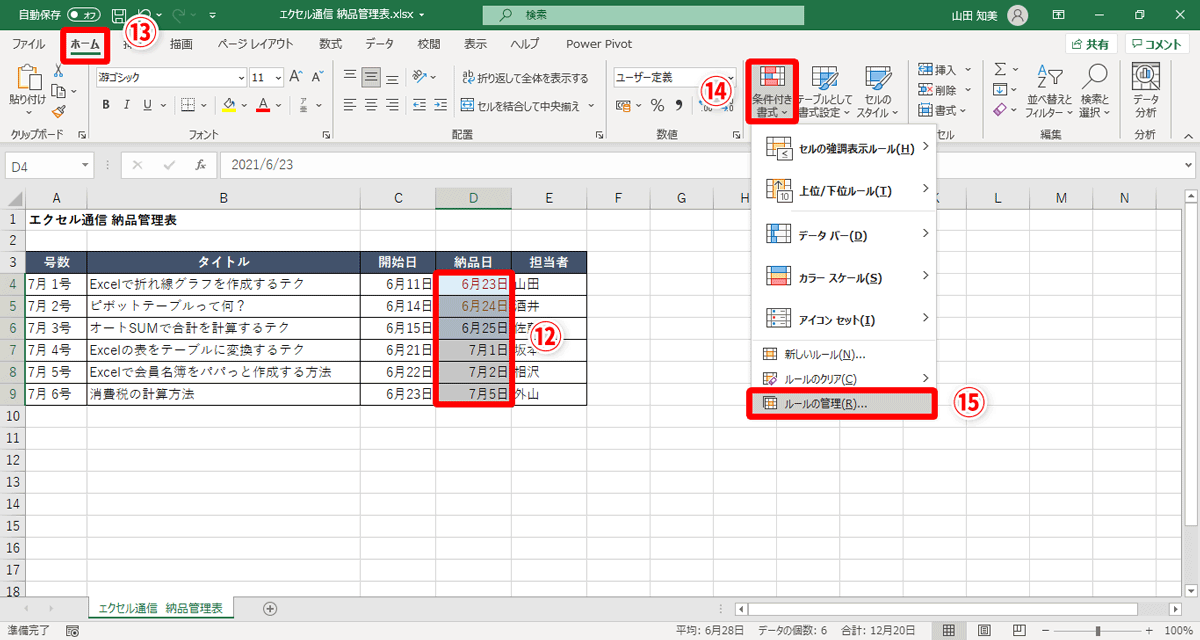Open Sort & Filter (並べ替えとフィルター) dropdown

coord(1048,92)
